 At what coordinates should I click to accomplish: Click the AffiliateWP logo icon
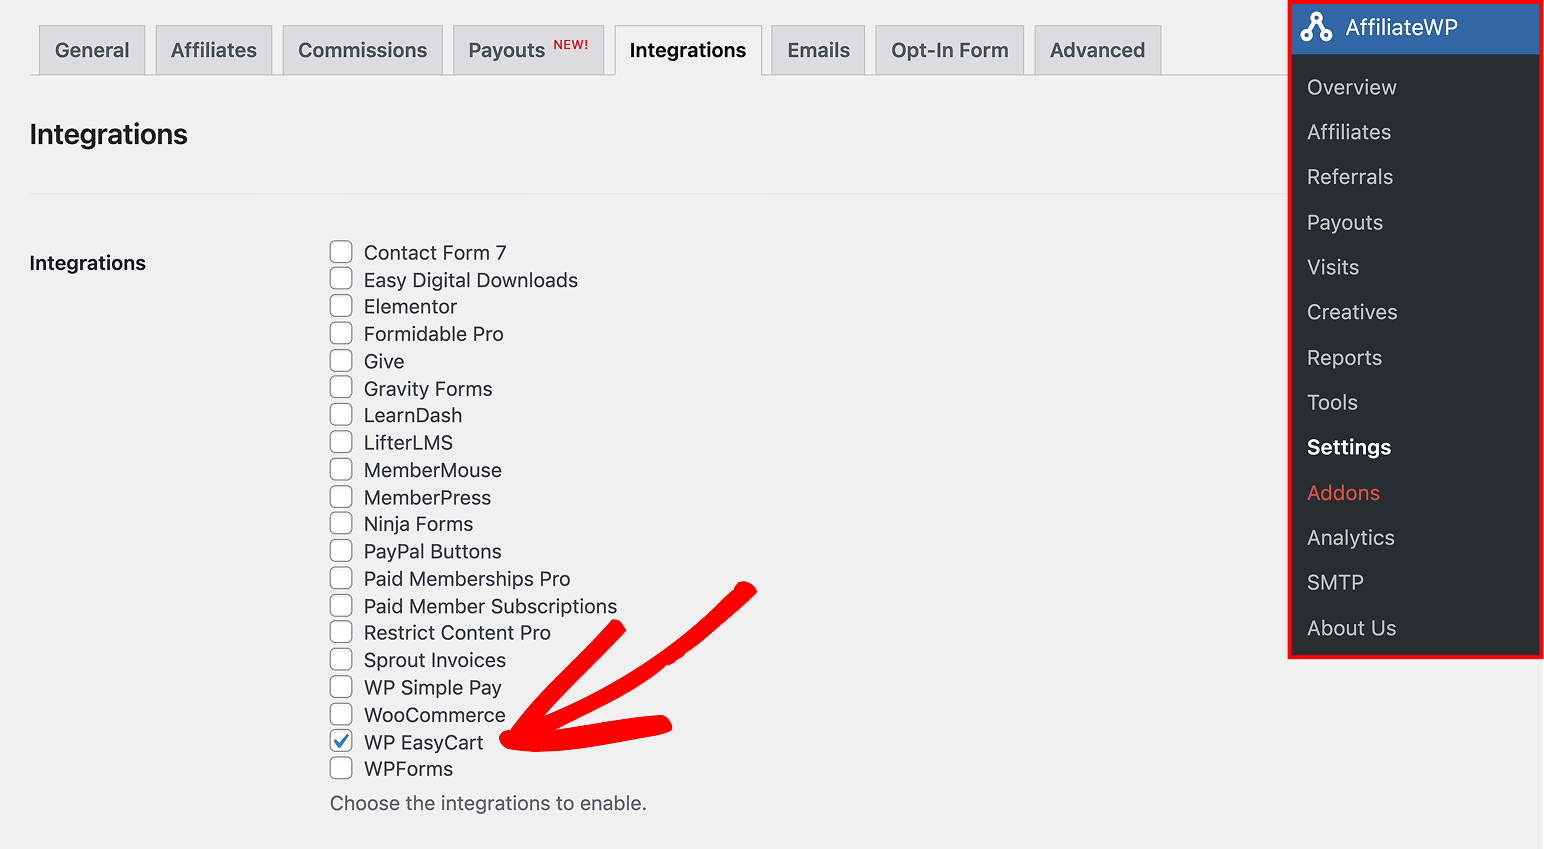click(x=1316, y=28)
